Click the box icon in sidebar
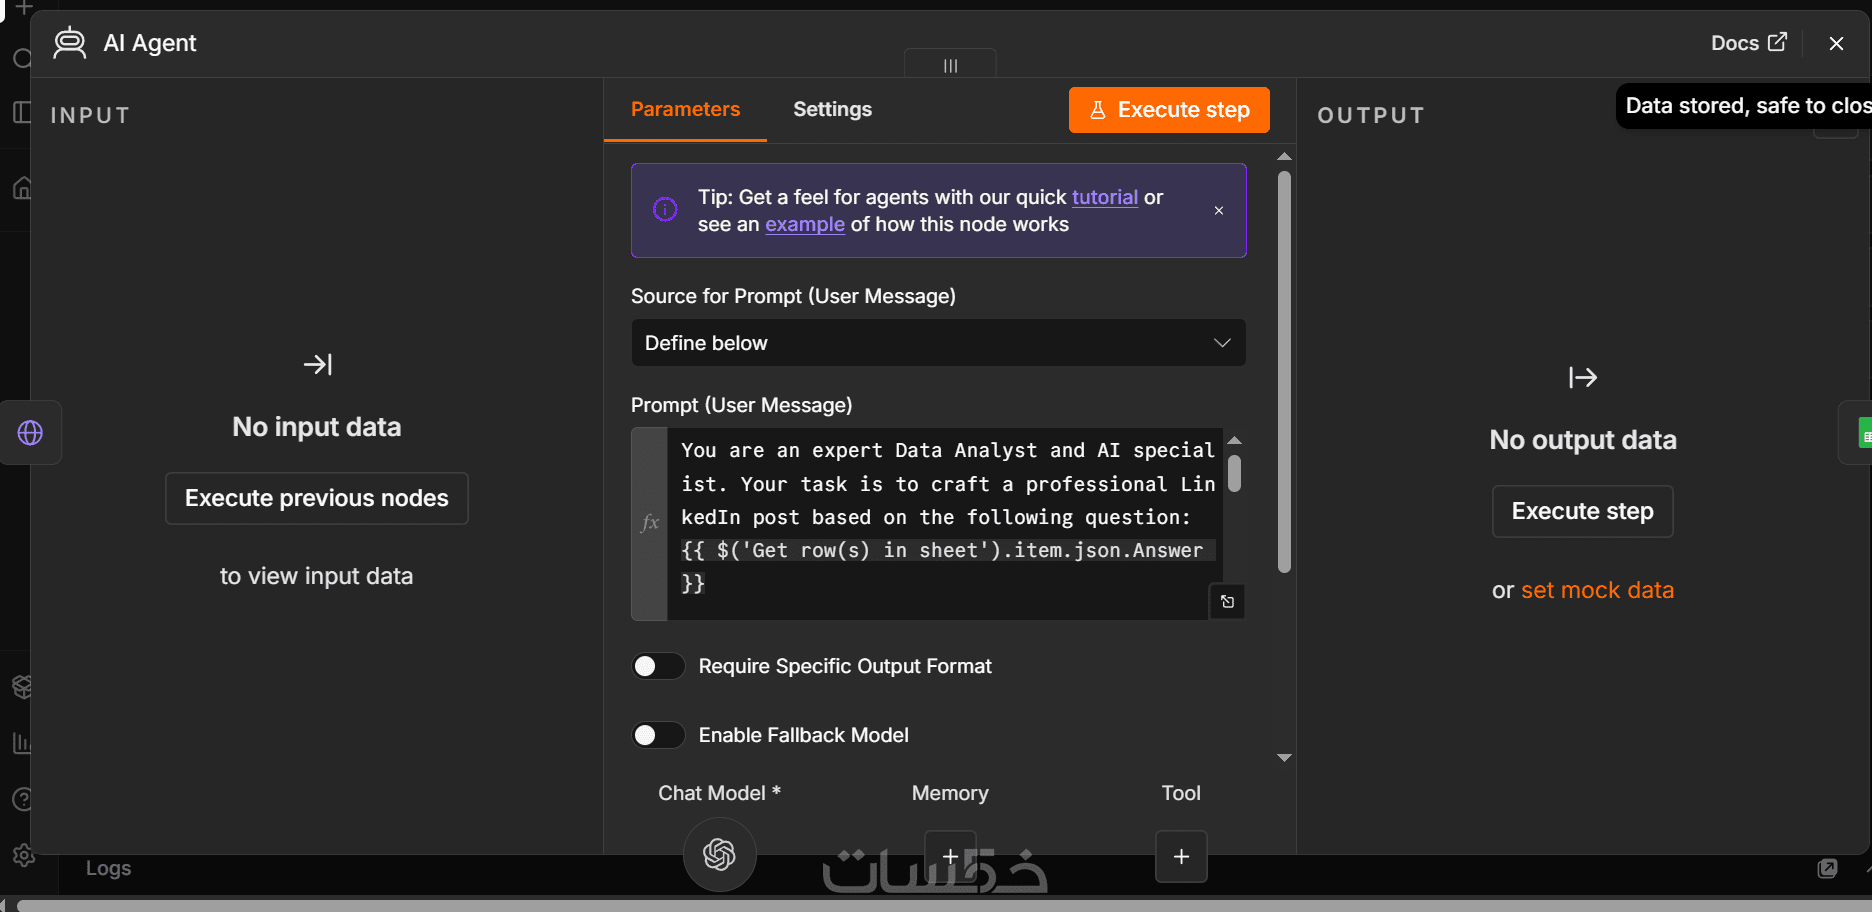Image resolution: width=1872 pixels, height=912 pixels. (22, 686)
